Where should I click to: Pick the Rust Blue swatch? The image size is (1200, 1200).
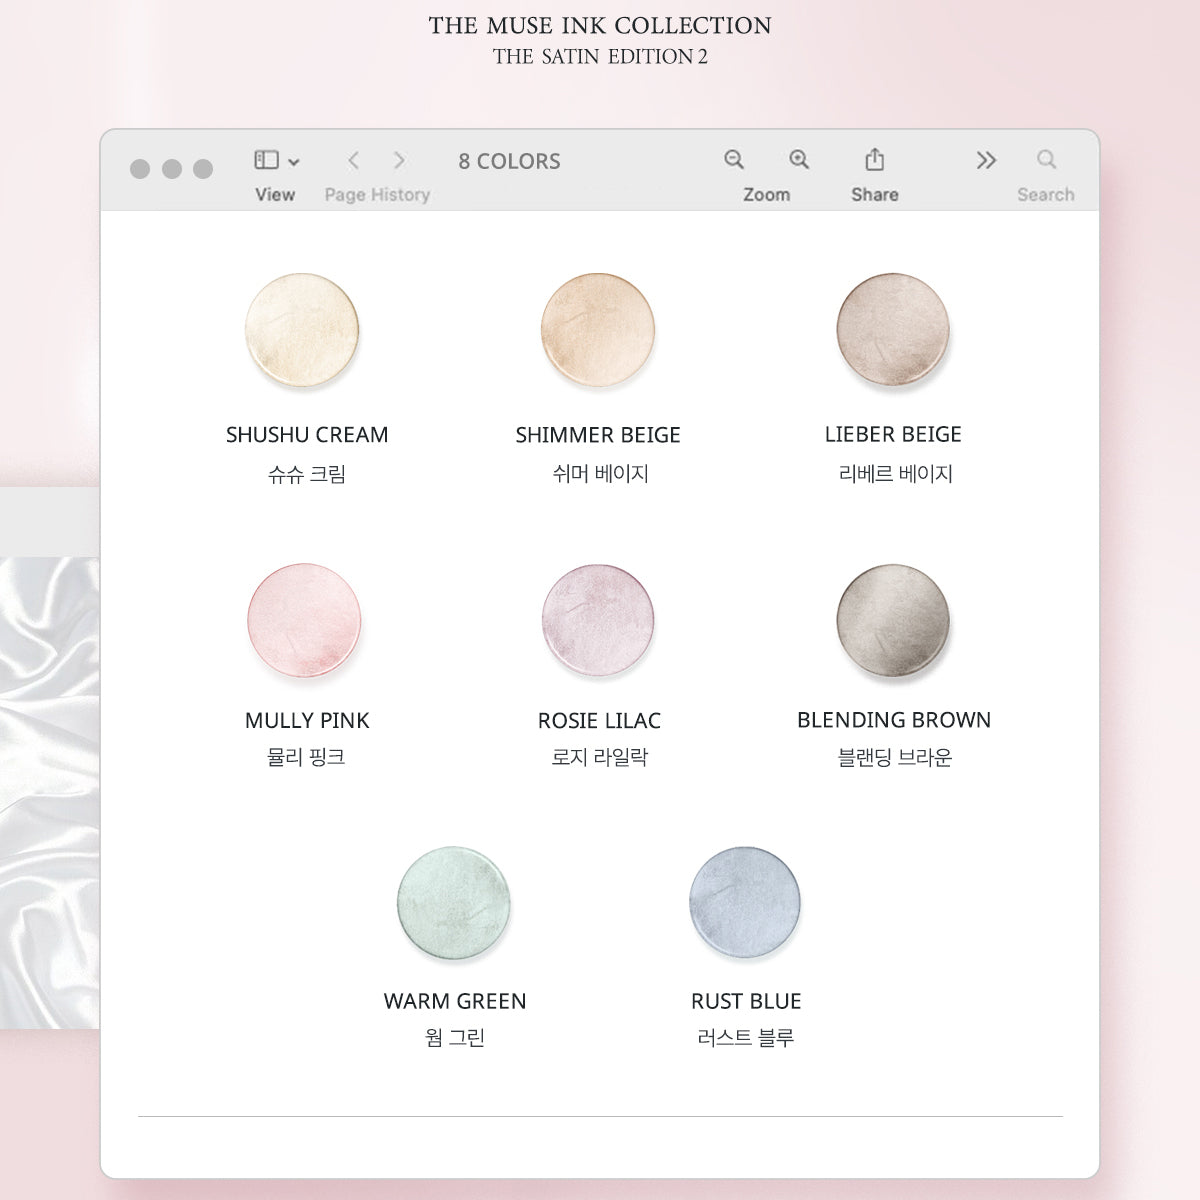pos(745,901)
